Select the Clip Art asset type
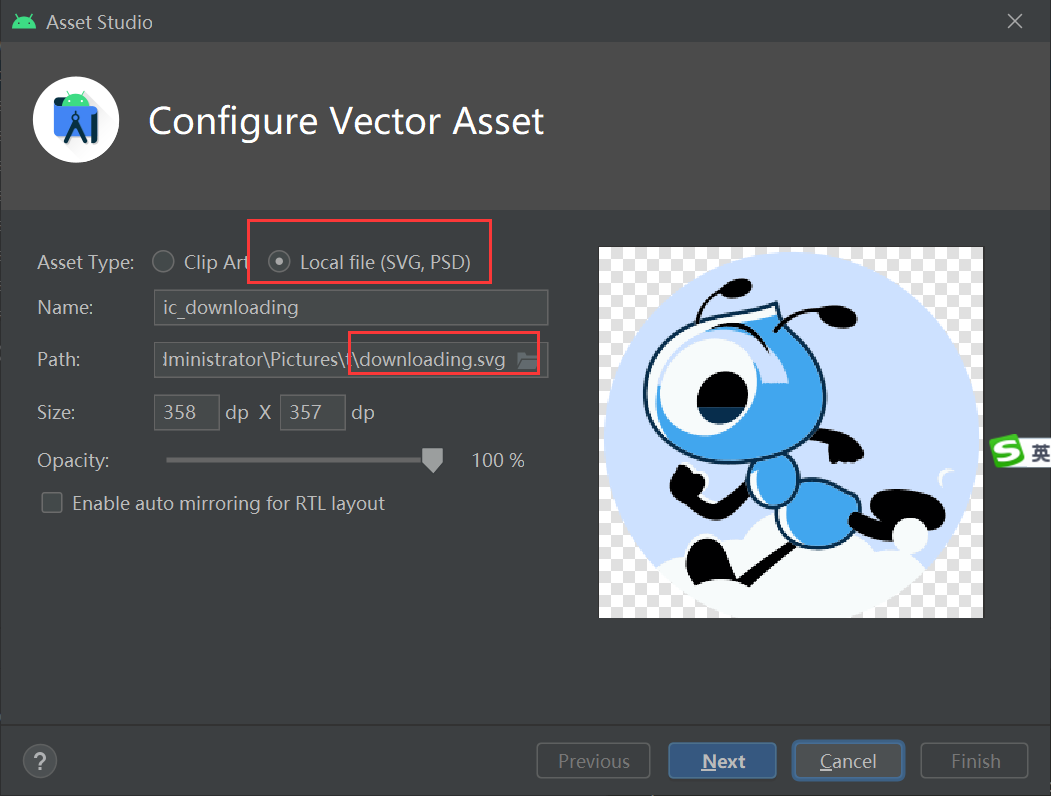 [x=163, y=261]
